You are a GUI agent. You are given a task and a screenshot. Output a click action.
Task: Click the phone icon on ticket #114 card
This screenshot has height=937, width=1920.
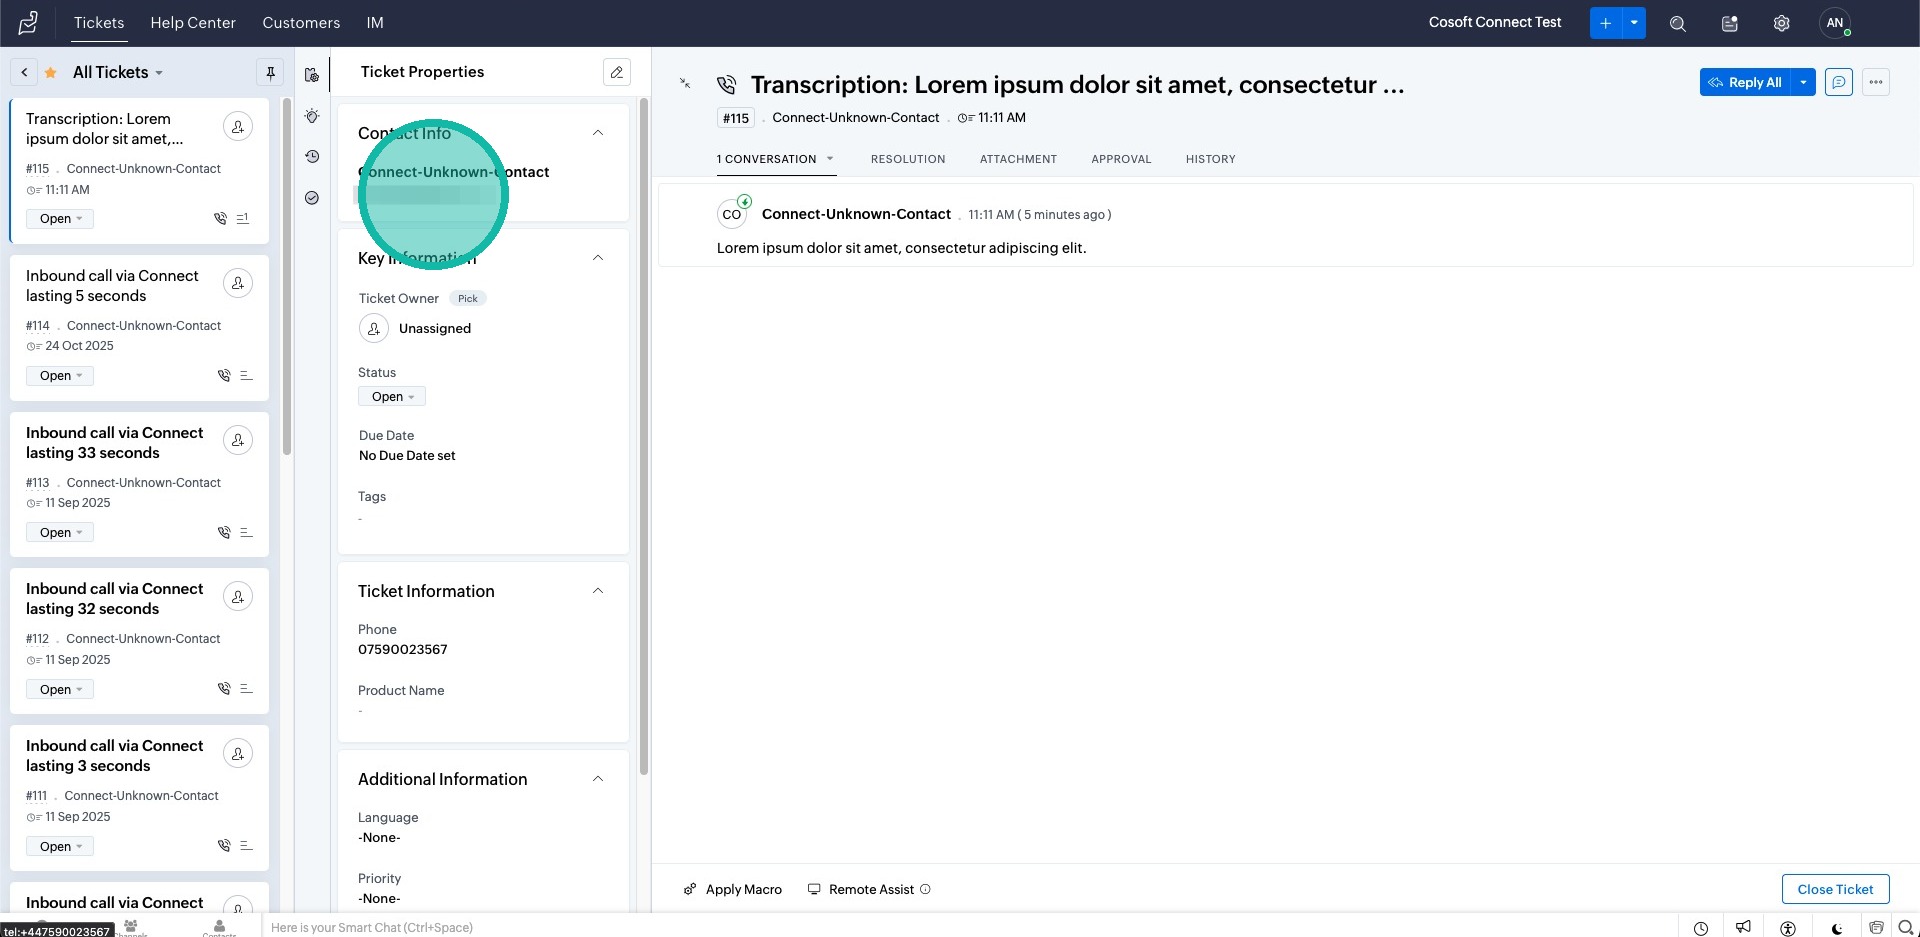click(x=224, y=376)
